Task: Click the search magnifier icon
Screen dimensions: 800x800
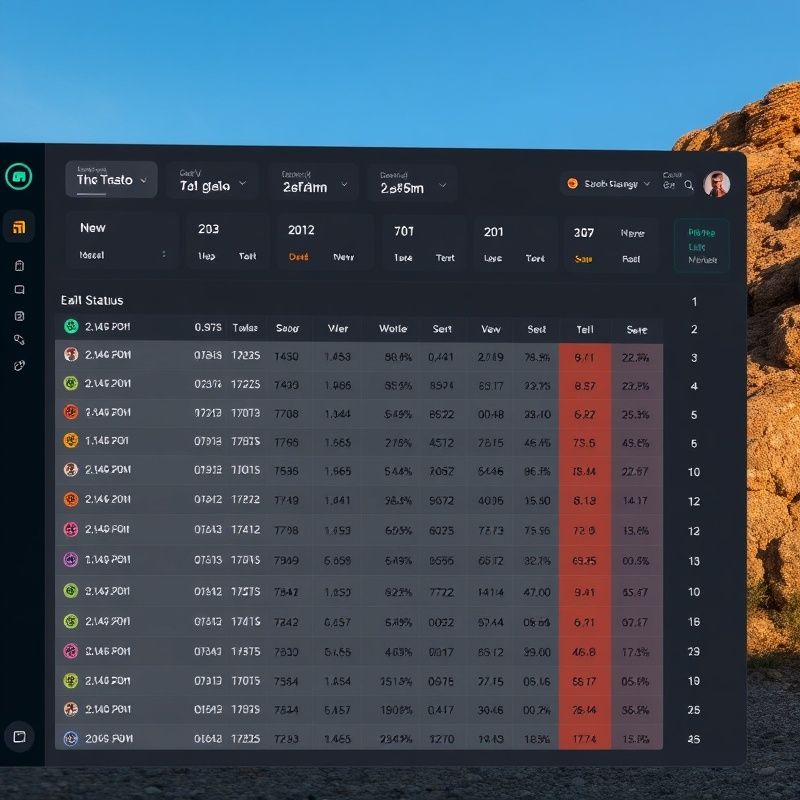Action: coord(689,185)
